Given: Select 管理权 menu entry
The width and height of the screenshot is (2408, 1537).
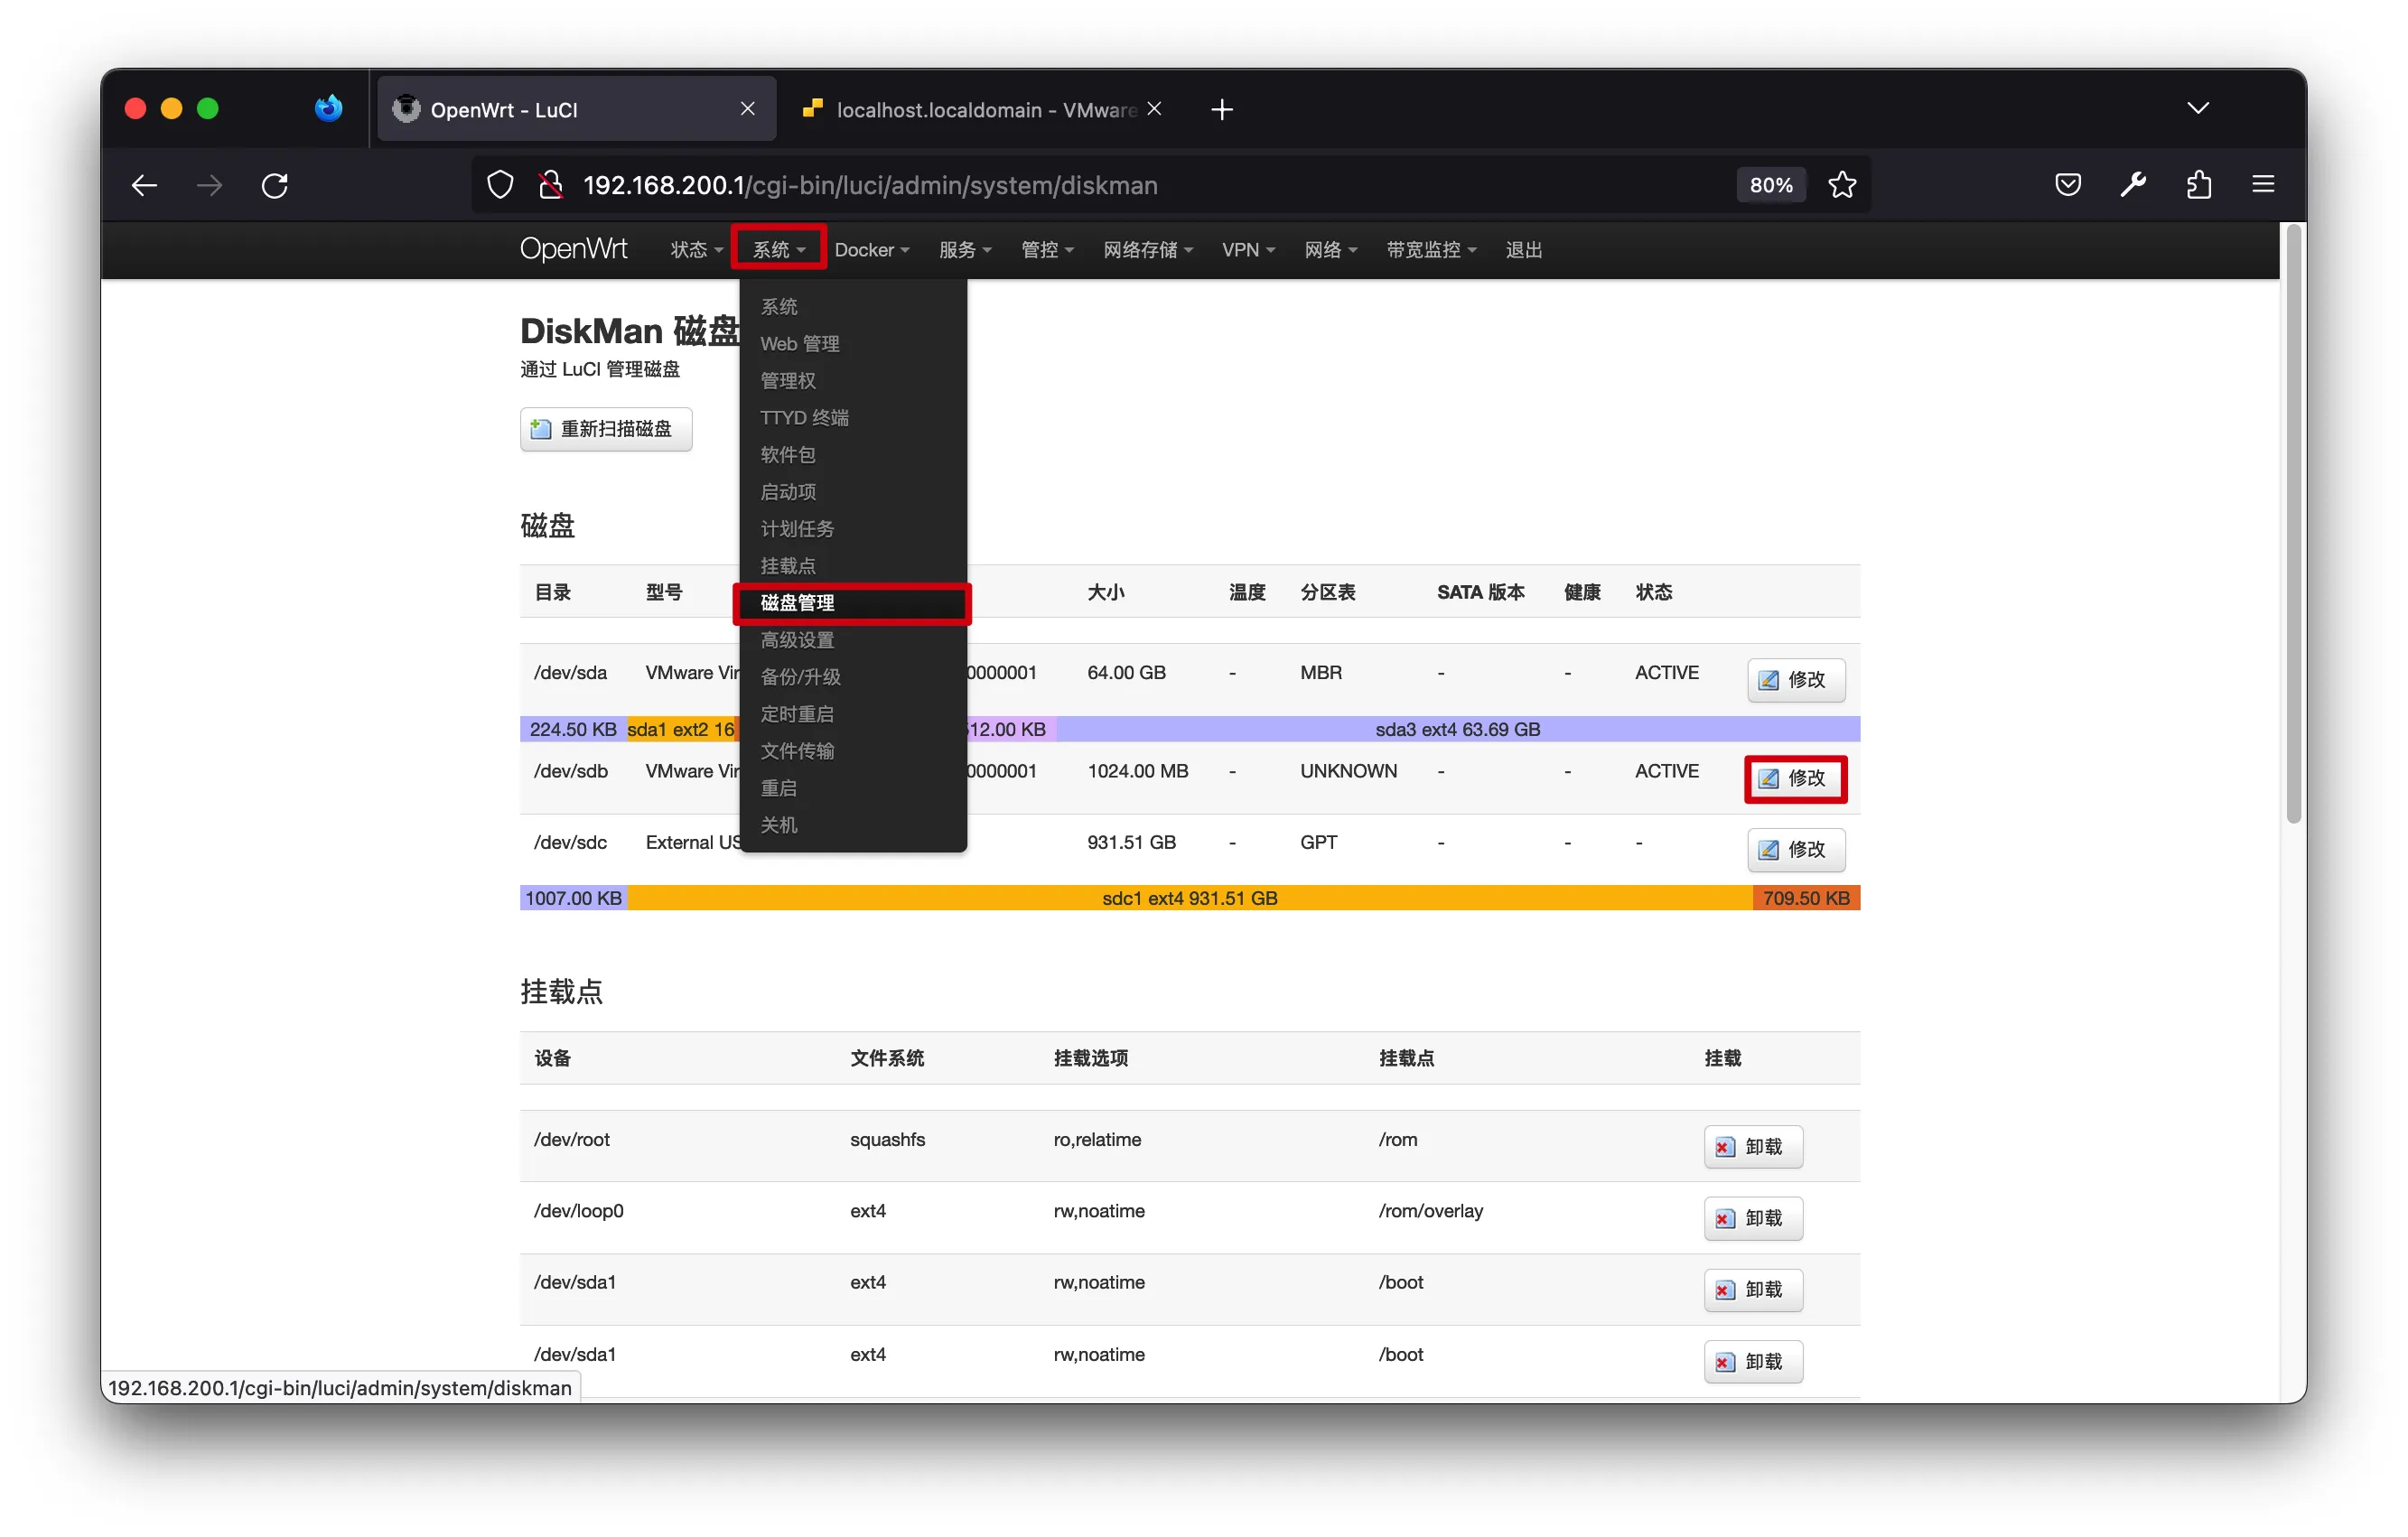Looking at the screenshot, I should click(853, 381).
